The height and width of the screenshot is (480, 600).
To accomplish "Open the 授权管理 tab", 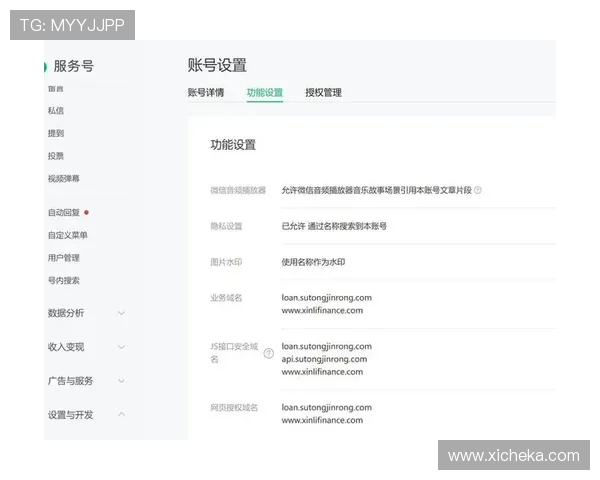I will click(323, 93).
